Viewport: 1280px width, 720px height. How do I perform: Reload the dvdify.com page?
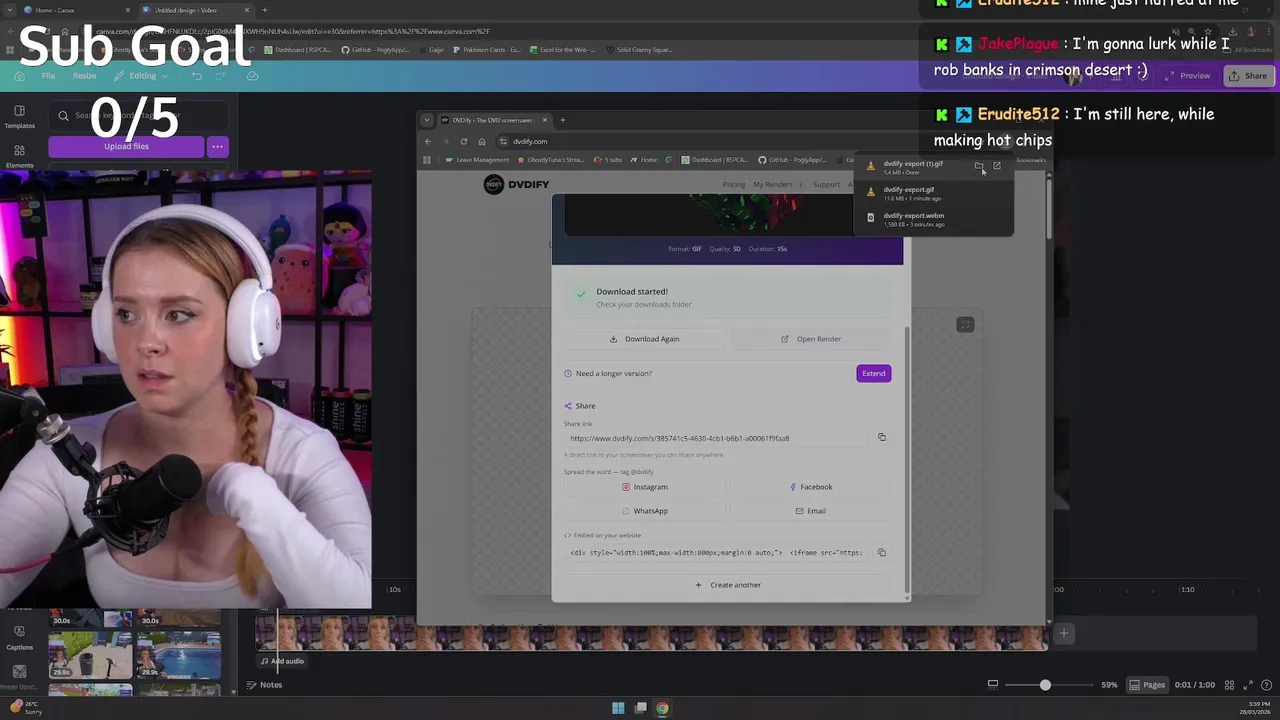click(463, 141)
